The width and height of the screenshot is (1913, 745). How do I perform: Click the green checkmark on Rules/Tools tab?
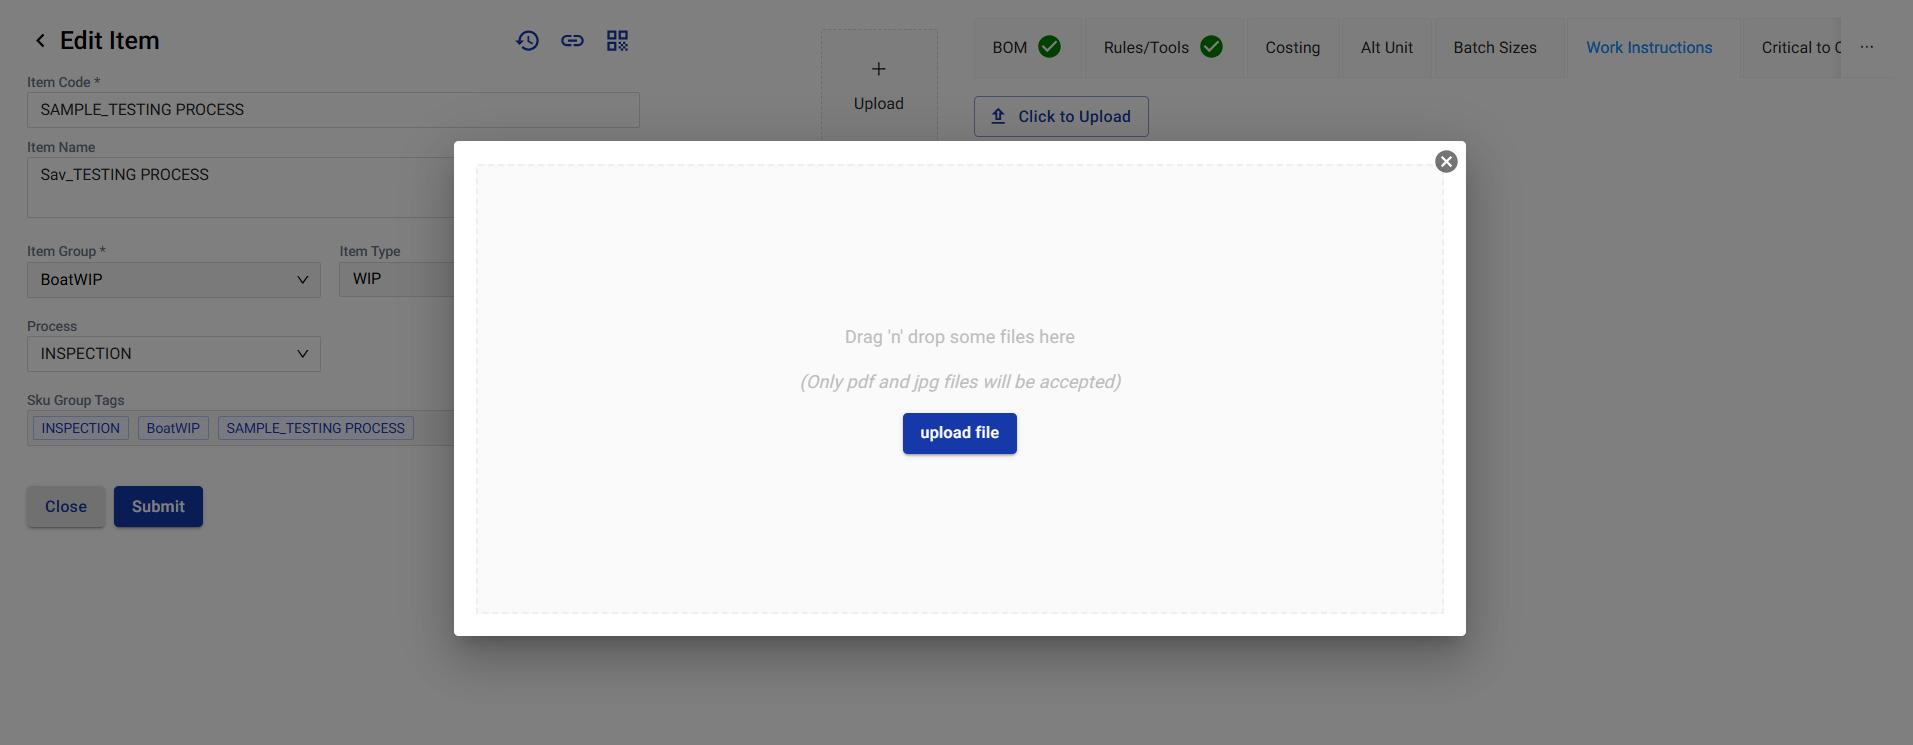1211,47
